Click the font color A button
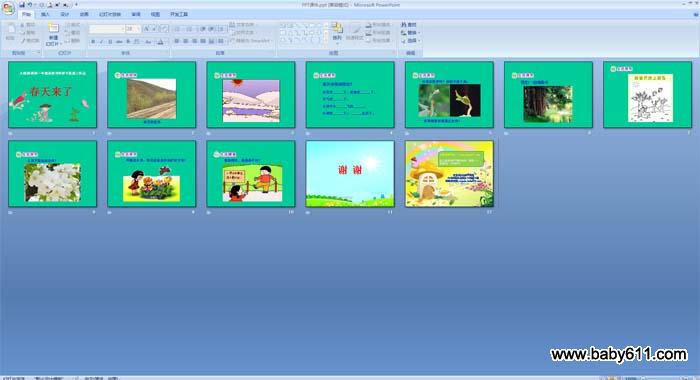The image size is (700, 380). click(x=160, y=42)
